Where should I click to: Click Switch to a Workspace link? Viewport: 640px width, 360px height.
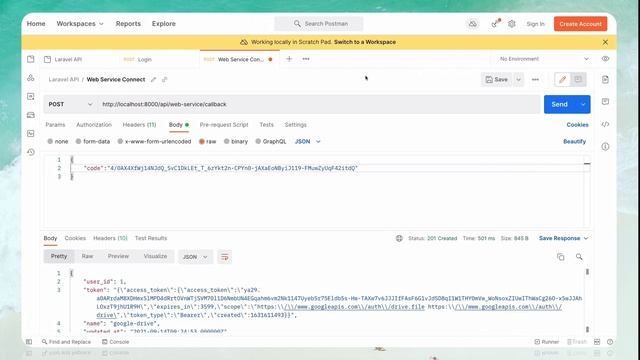pos(364,42)
